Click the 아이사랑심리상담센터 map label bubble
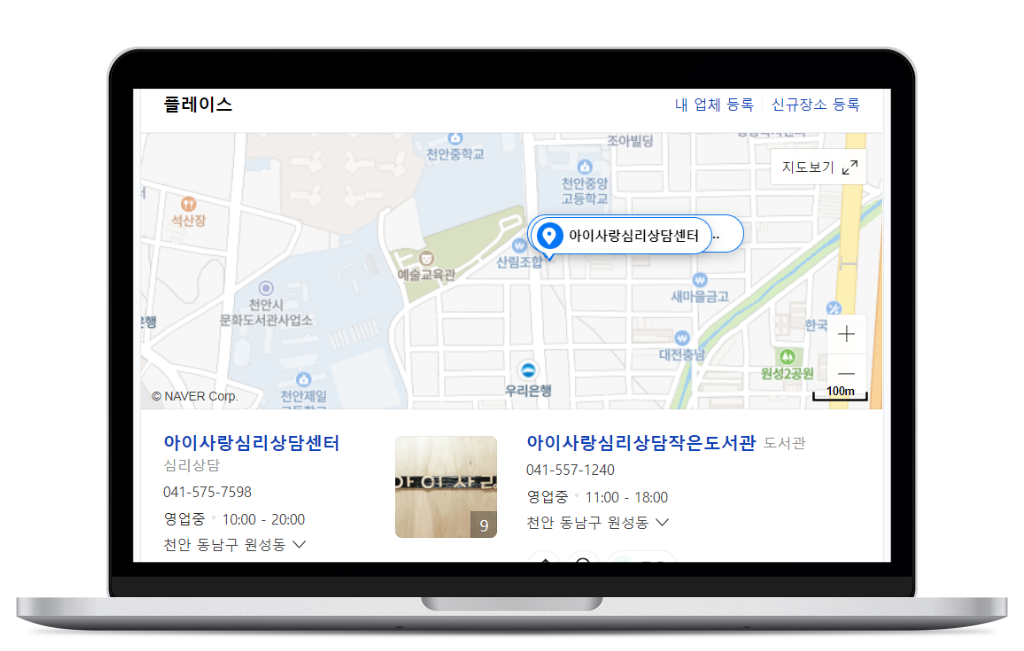This screenshot has height=651, width=1024. (620, 236)
